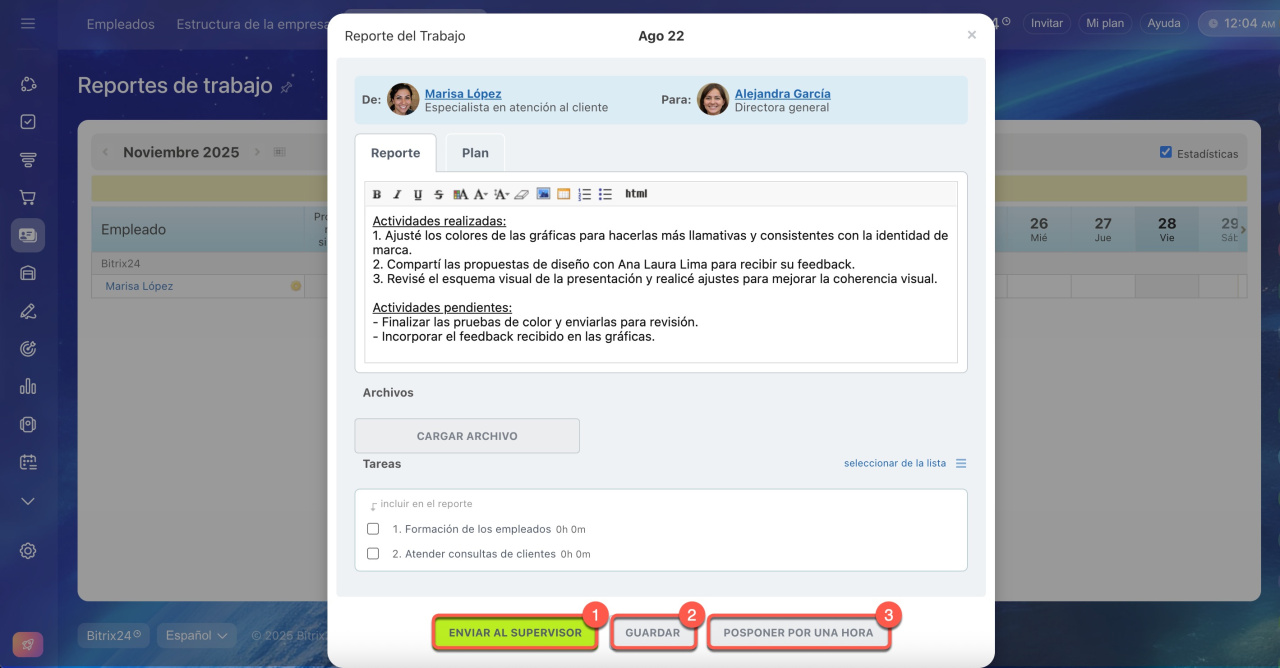Image resolution: width=1280 pixels, height=668 pixels.
Task: Open the font size dropdown in editor
Action: [x=501, y=194]
